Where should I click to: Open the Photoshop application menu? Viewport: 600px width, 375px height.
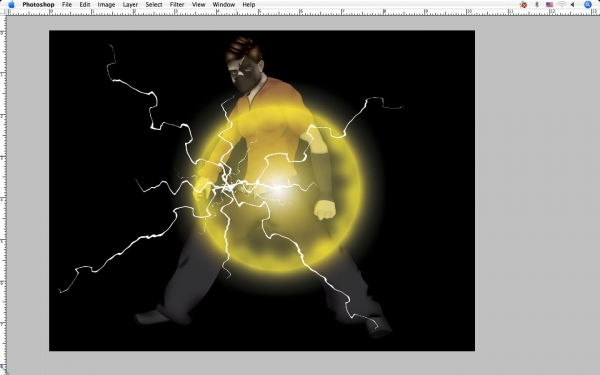(38, 5)
